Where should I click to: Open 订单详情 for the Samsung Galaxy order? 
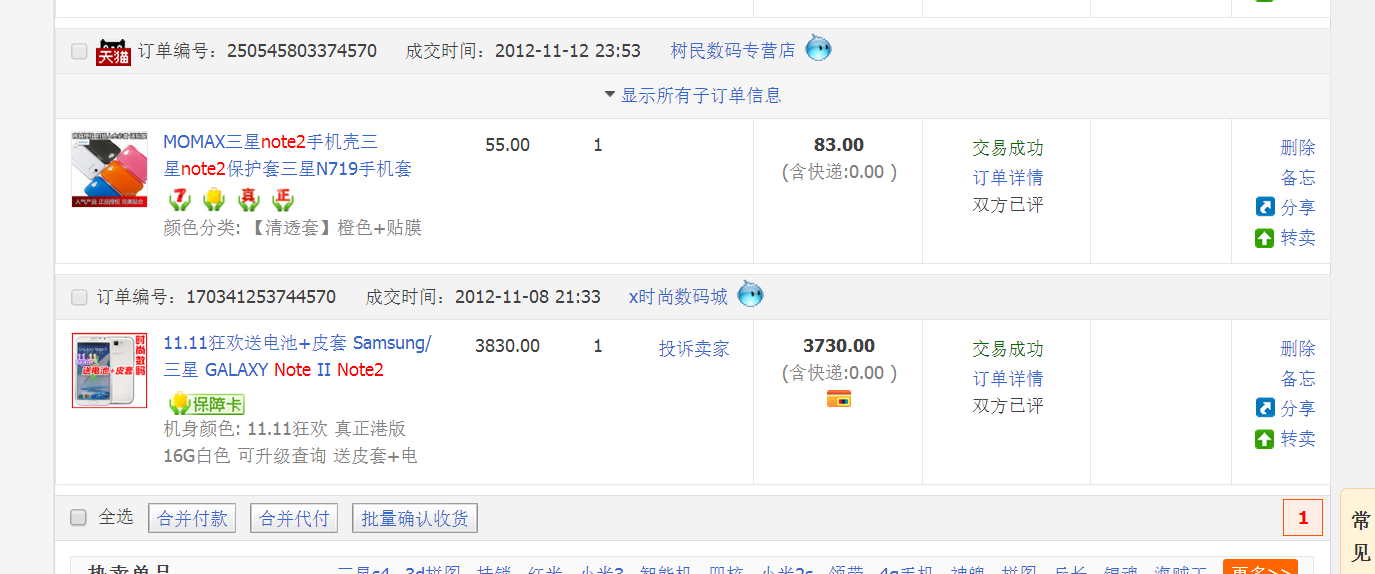[1007, 378]
